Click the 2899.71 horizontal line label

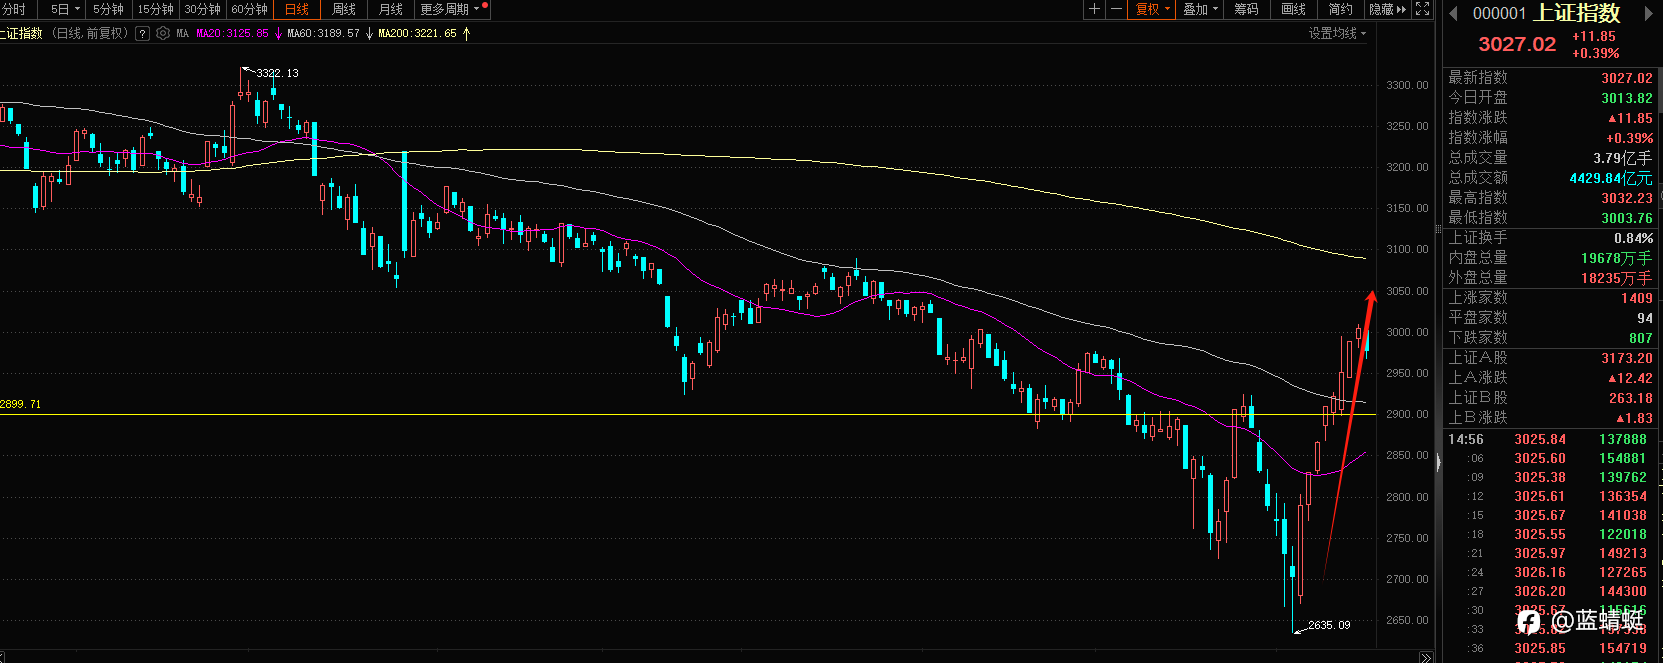[21, 404]
